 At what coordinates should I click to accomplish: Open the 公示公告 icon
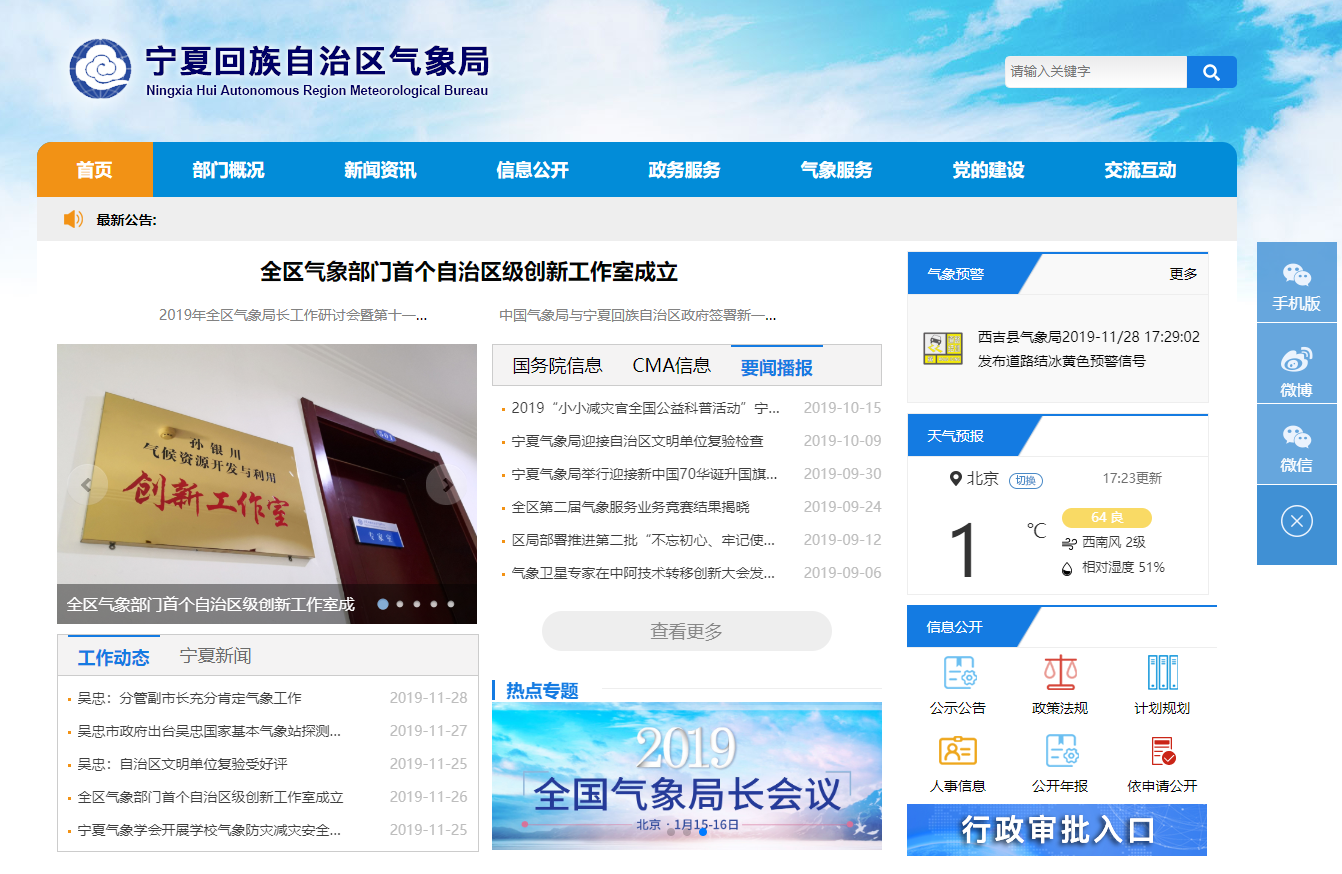(x=958, y=674)
